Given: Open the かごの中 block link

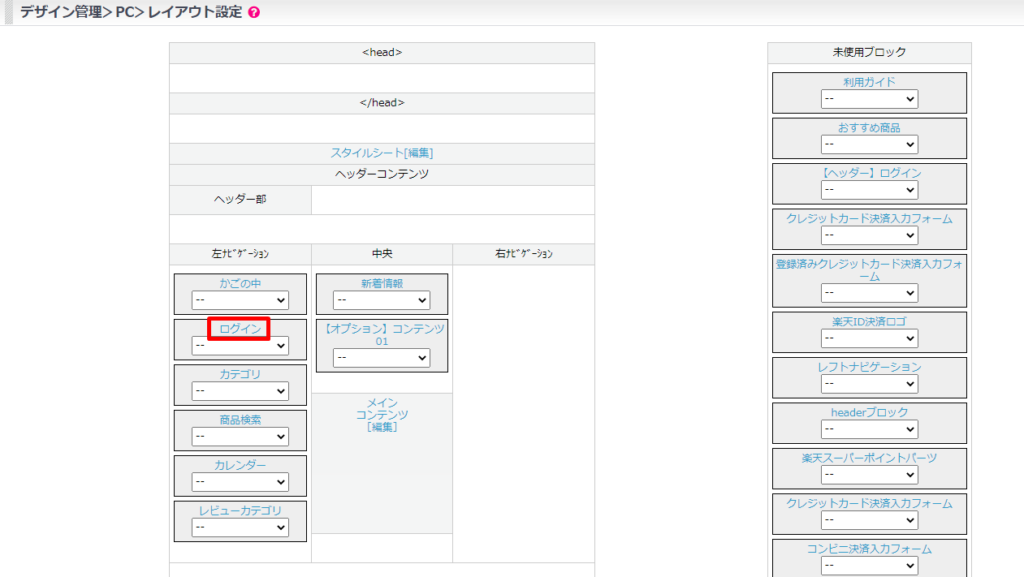Looking at the screenshot, I should (x=240, y=283).
